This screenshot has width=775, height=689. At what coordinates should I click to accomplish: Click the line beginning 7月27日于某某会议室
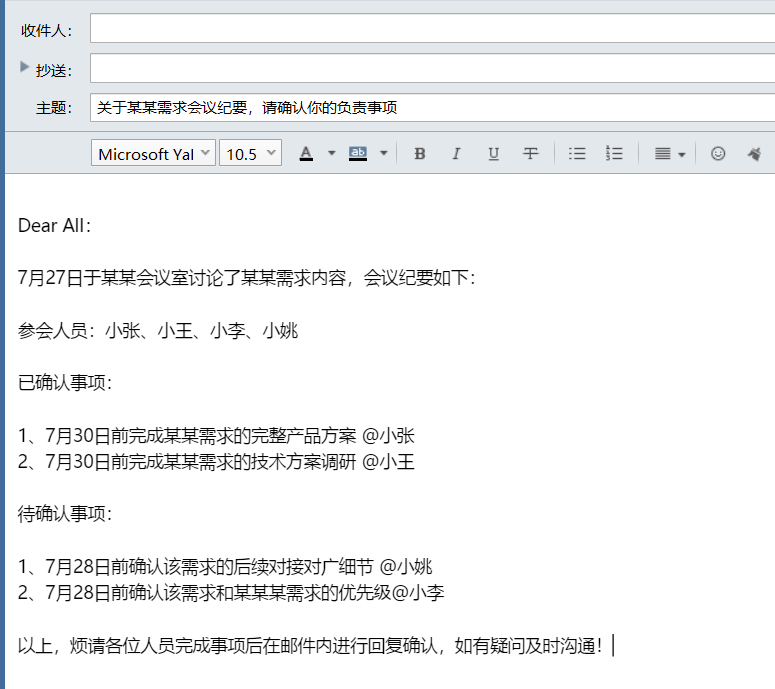(x=246, y=278)
